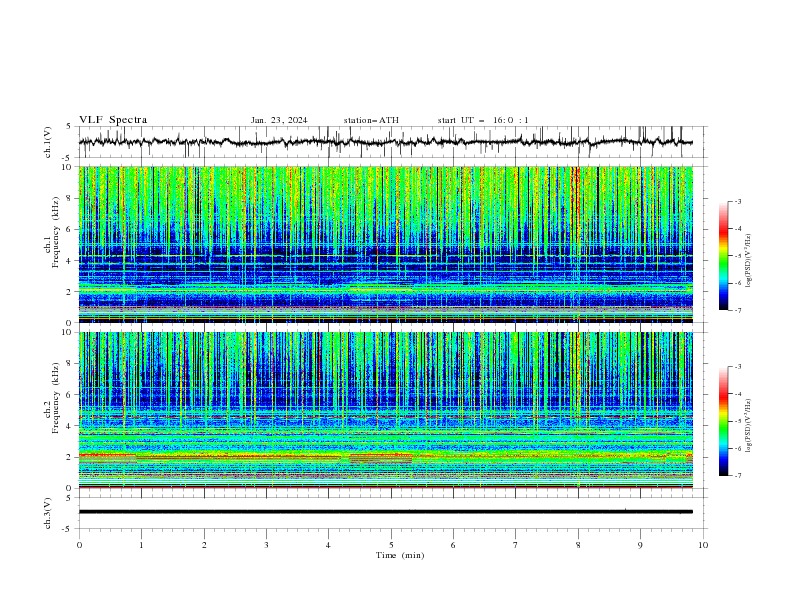Viewport: 792px width, 612px height.
Task: Click the 'start UT = 16:0 :1' text
Action: click(x=483, y=120)
